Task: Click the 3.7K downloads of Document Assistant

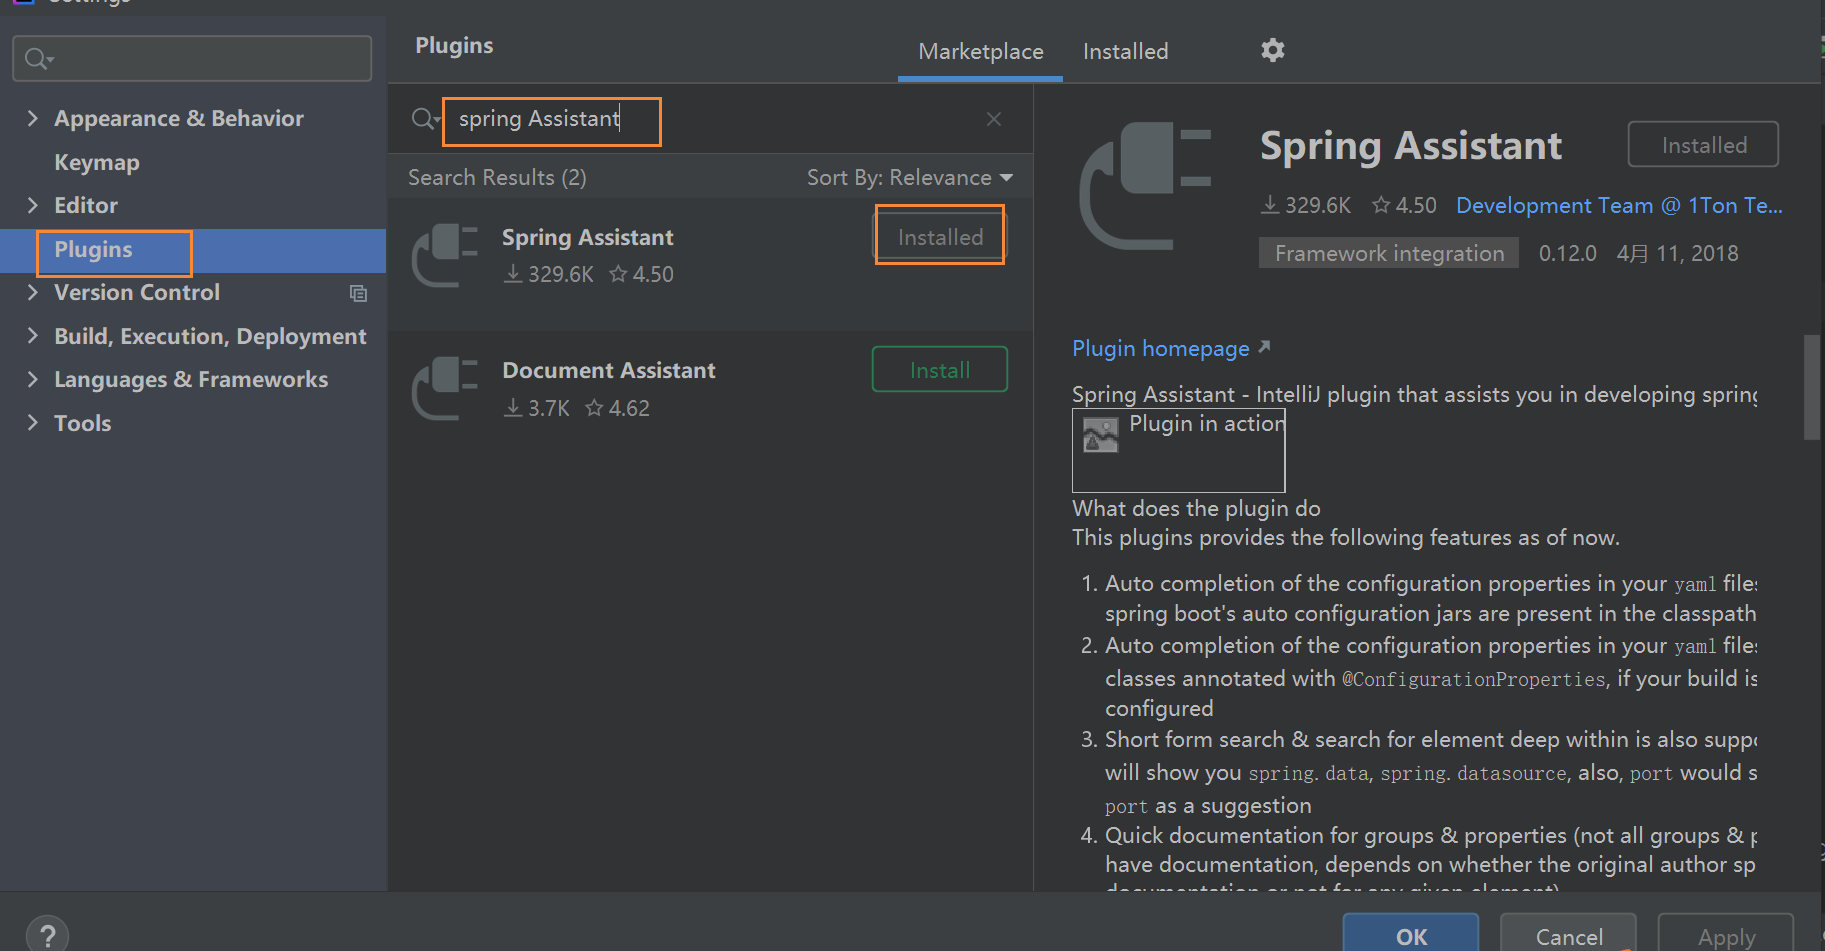Action: 536,408
